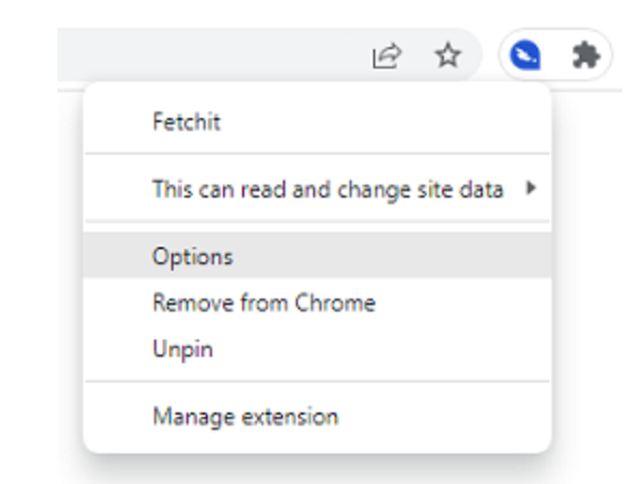Image resolution: width=641 pixels, height=484 pixels.
Task: Star the current page in the omnibox
Action: click(448, 56)
